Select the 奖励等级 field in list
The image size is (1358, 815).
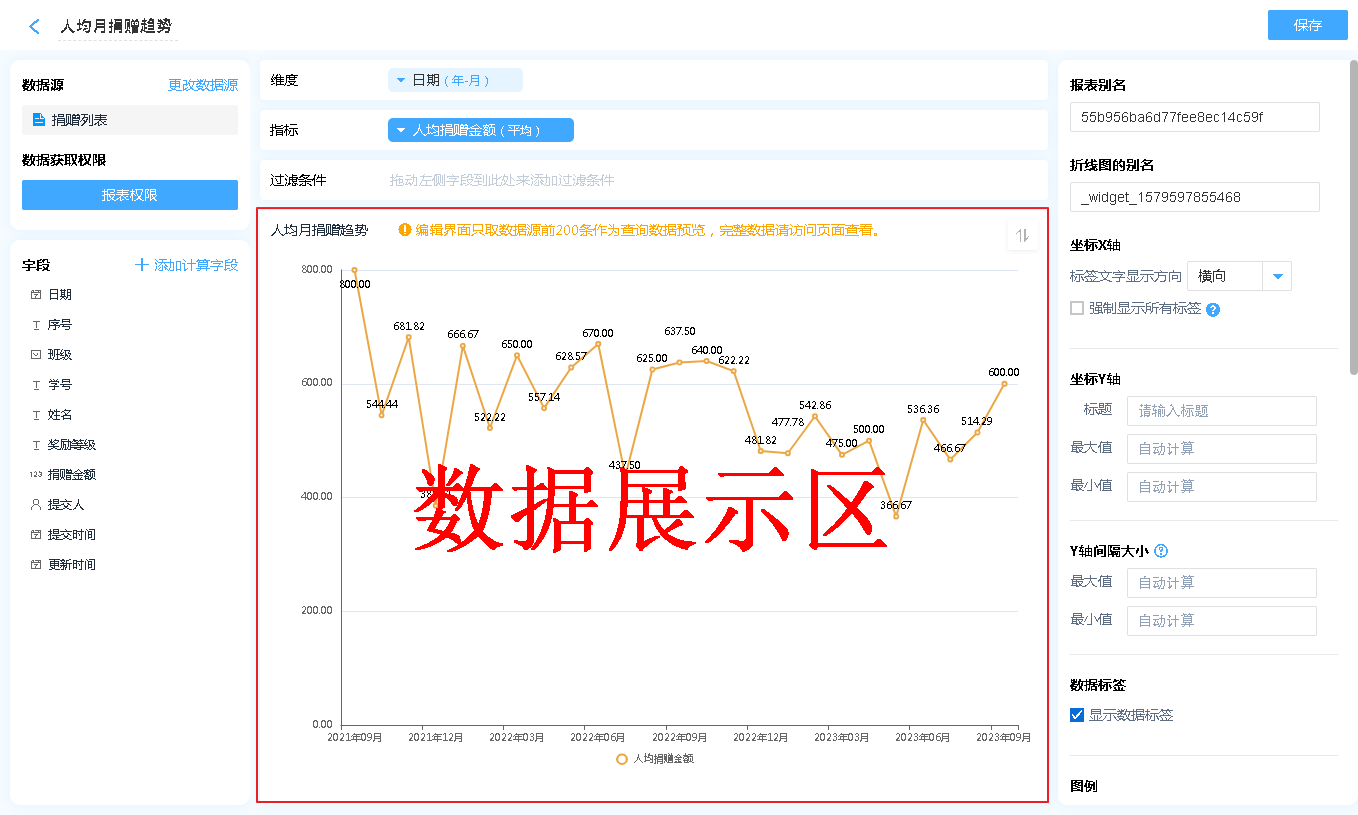click(x=71, y=445)
